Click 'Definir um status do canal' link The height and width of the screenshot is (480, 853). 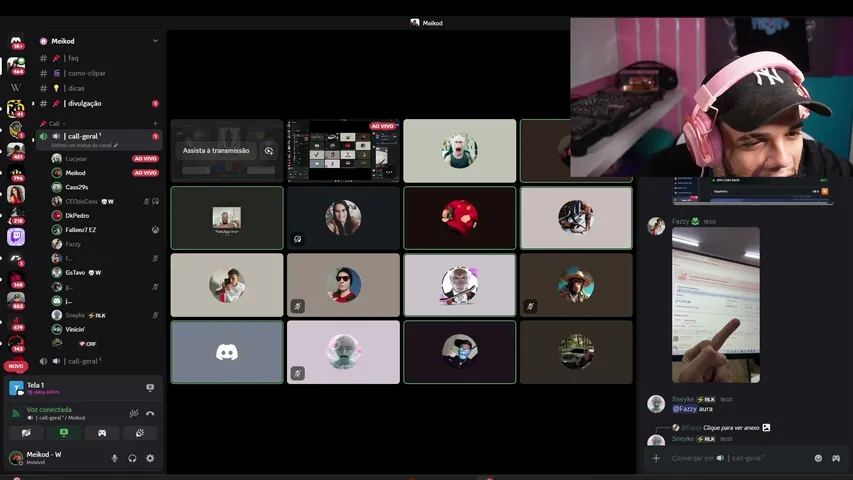84,145
